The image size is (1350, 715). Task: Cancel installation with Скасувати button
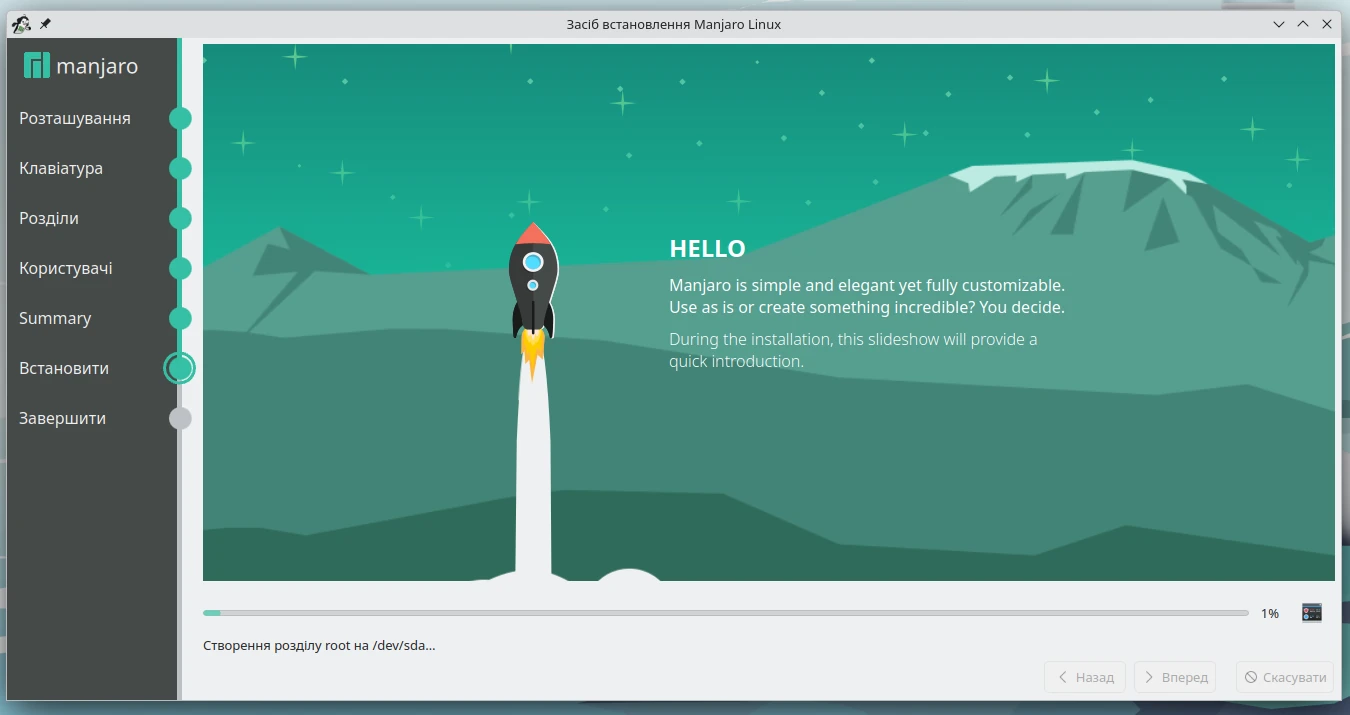click(x=1285, y=677)
